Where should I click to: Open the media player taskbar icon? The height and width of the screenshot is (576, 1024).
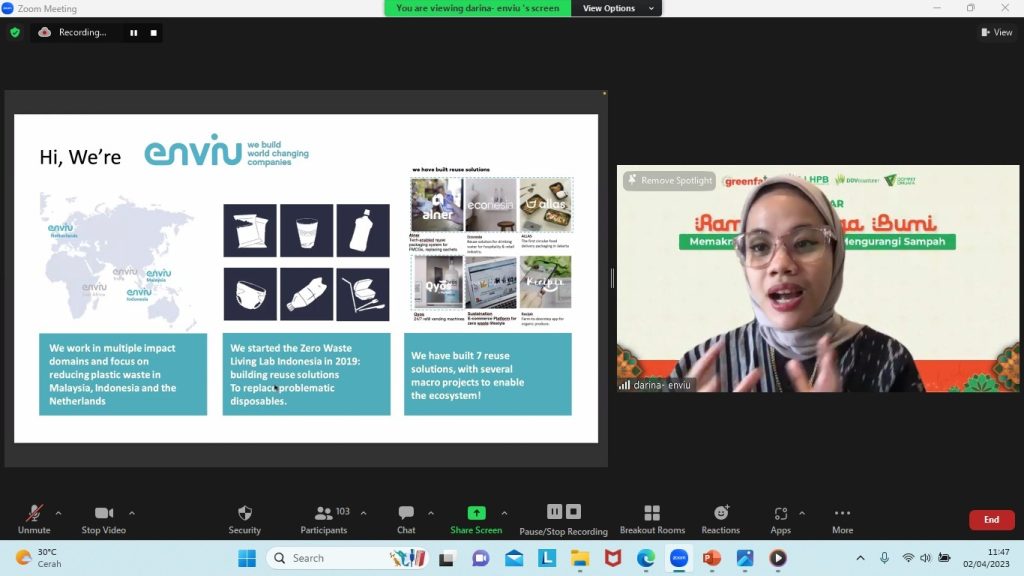pos(778,558)
